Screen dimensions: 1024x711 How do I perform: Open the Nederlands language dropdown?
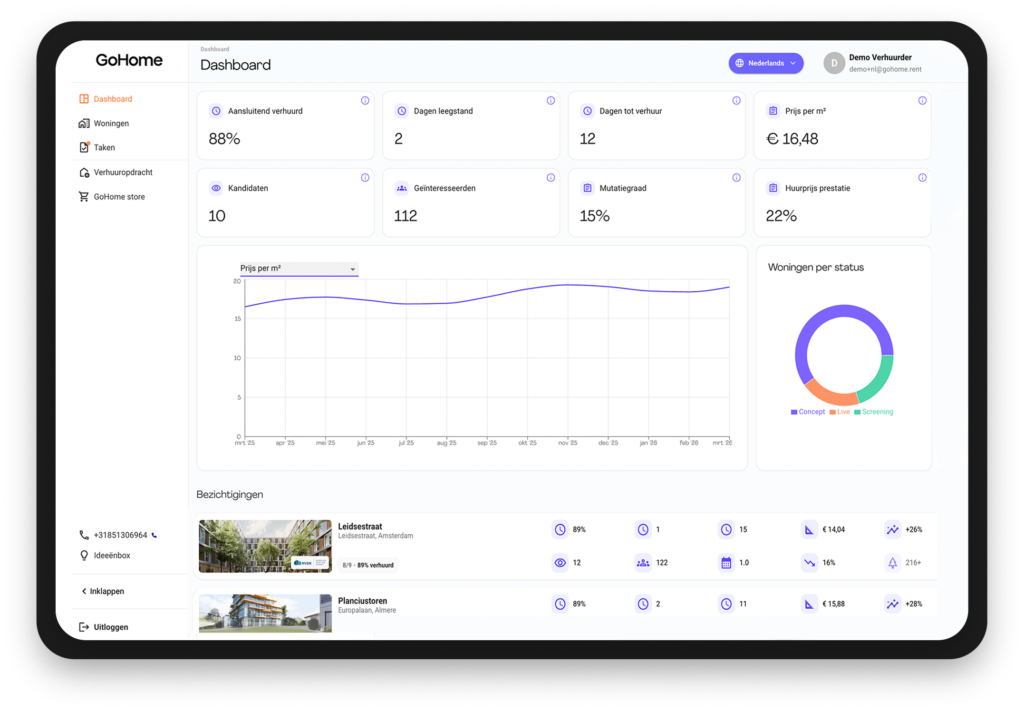766,64
